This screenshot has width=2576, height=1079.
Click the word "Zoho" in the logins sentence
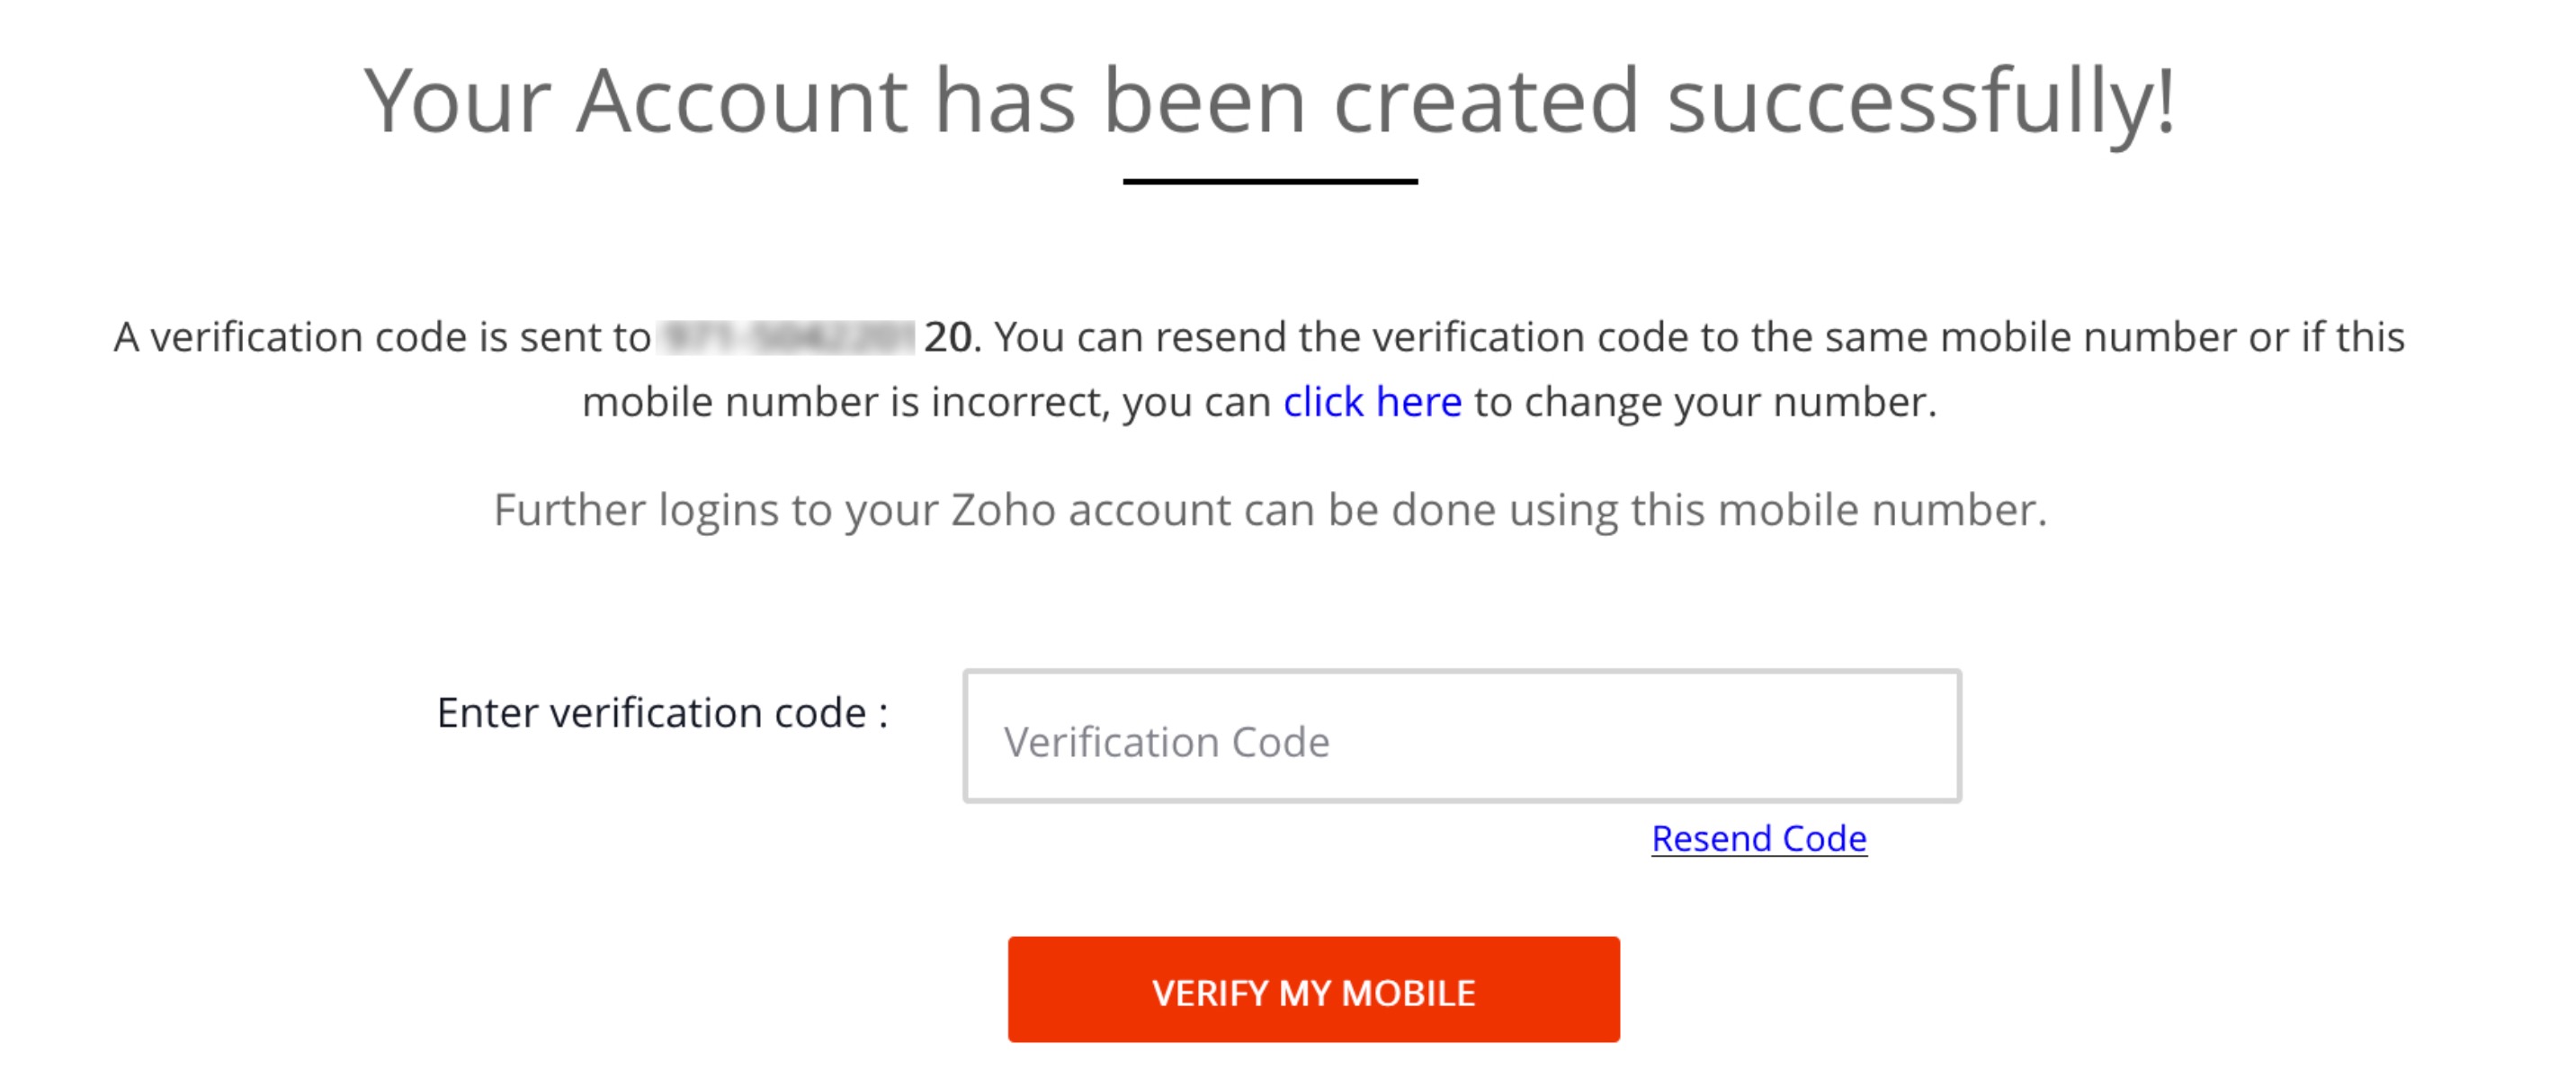[x=1002, y=510]
